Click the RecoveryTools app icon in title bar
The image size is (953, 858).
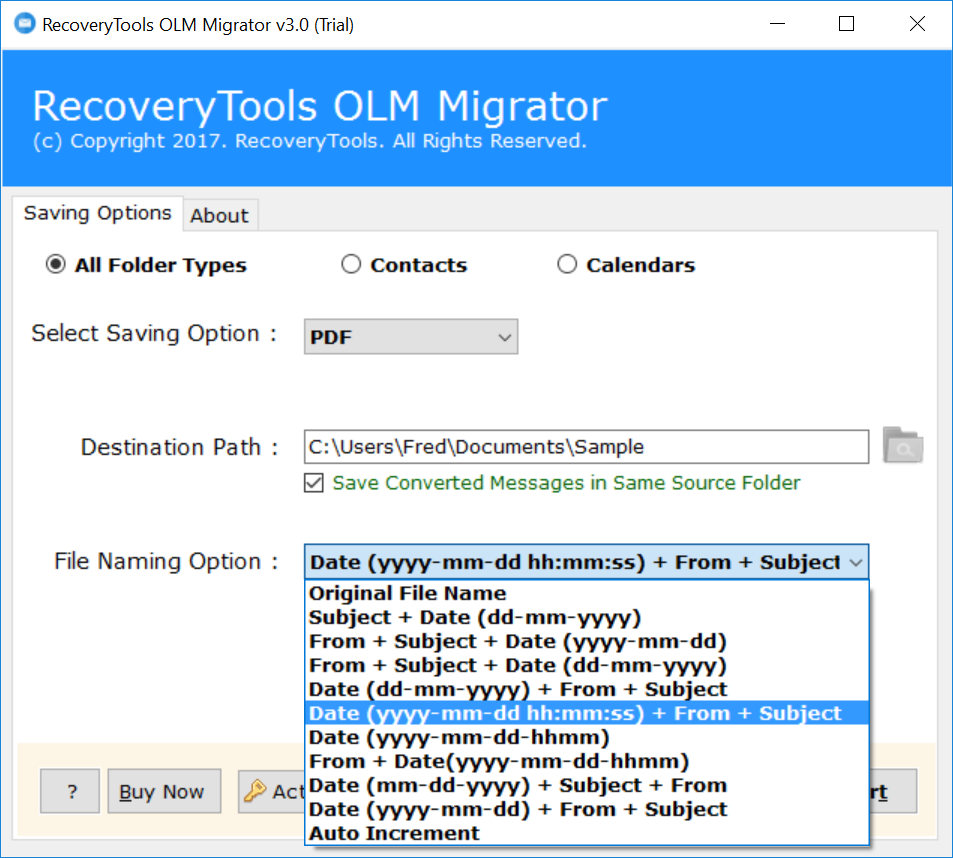pos(24,24)
